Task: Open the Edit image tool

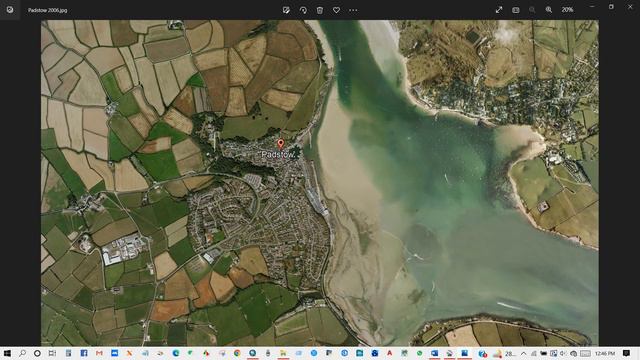Action: [286, 10]
